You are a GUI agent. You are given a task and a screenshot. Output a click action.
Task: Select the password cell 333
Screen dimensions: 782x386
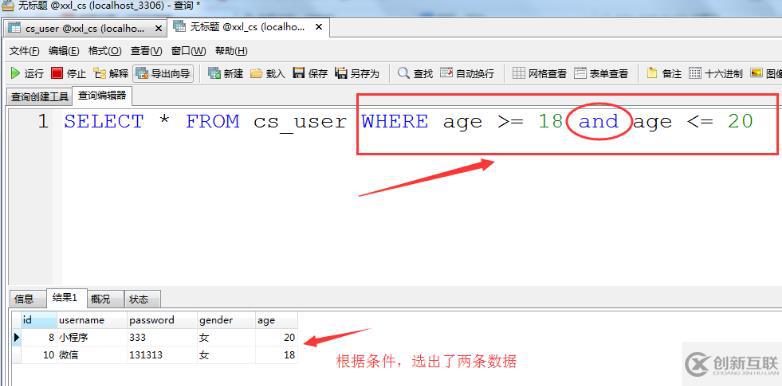162,338
